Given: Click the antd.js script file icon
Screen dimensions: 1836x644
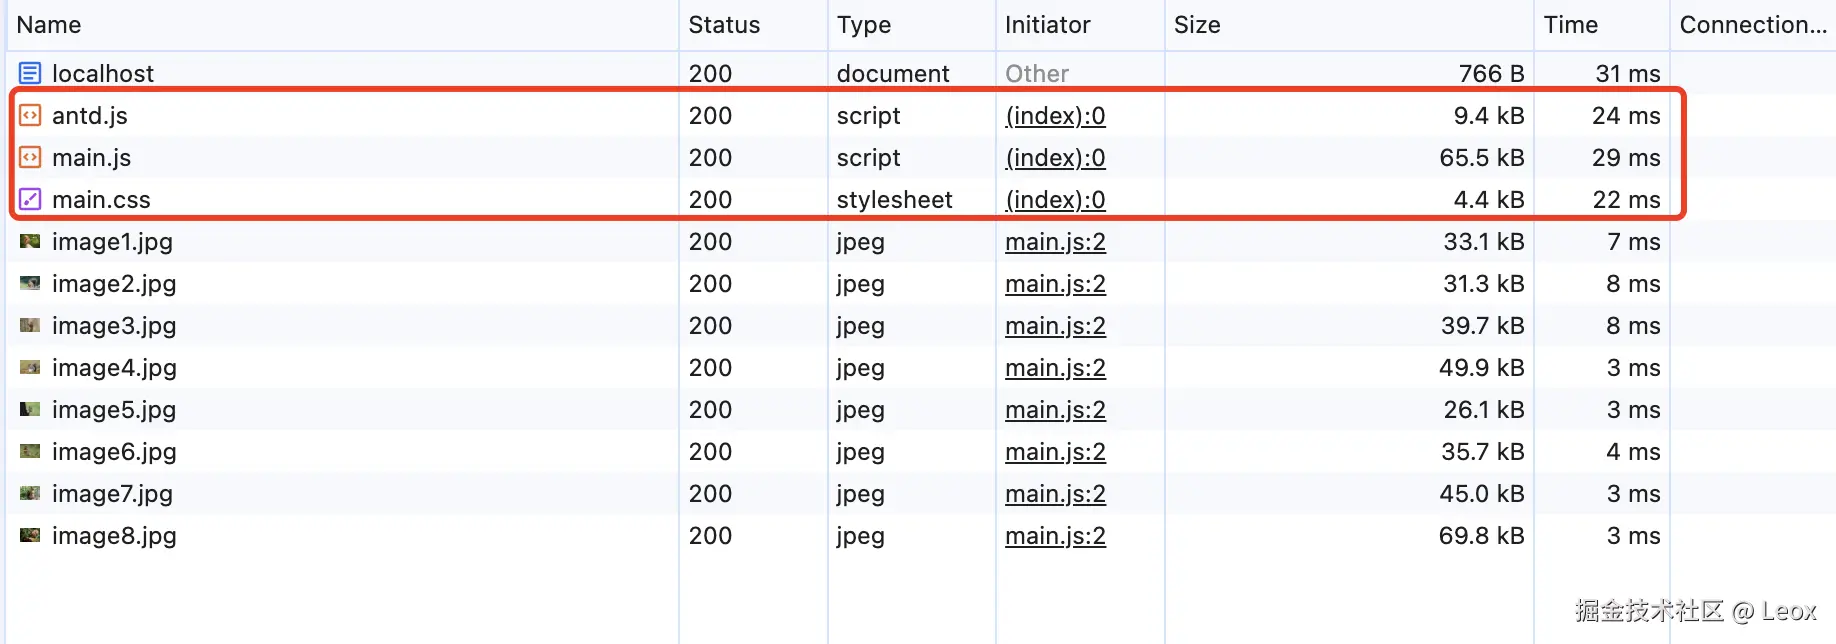Looking at the screenshot, I should [30, 115].
